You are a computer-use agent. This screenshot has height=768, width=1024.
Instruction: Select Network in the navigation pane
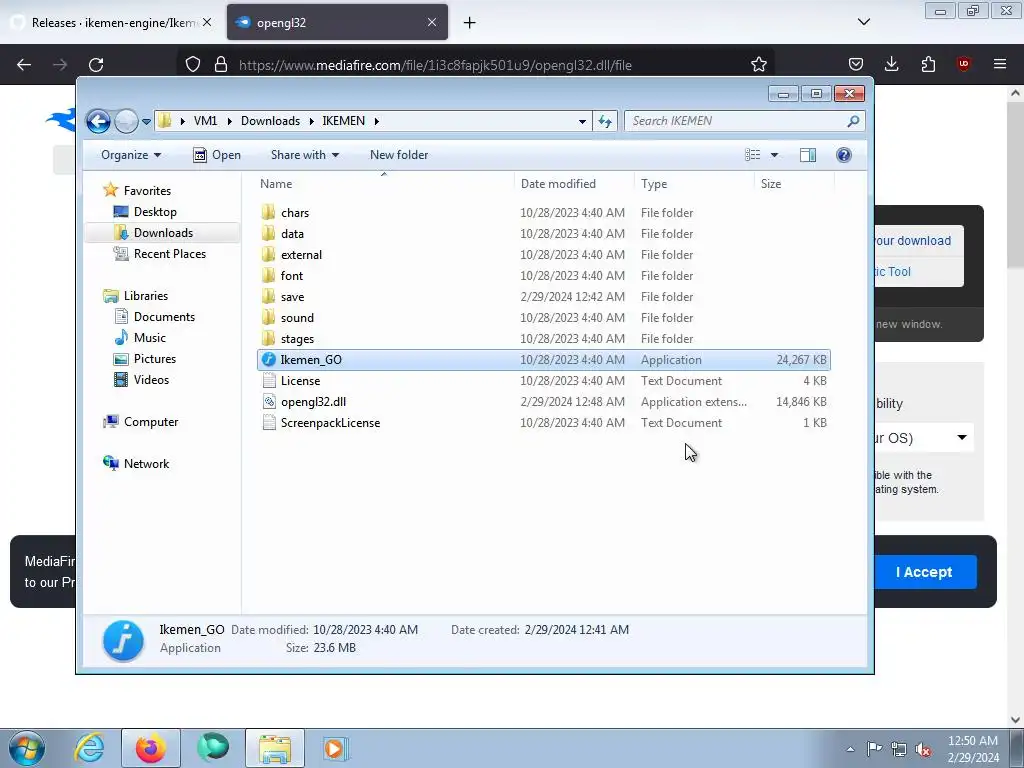point(146,464)
